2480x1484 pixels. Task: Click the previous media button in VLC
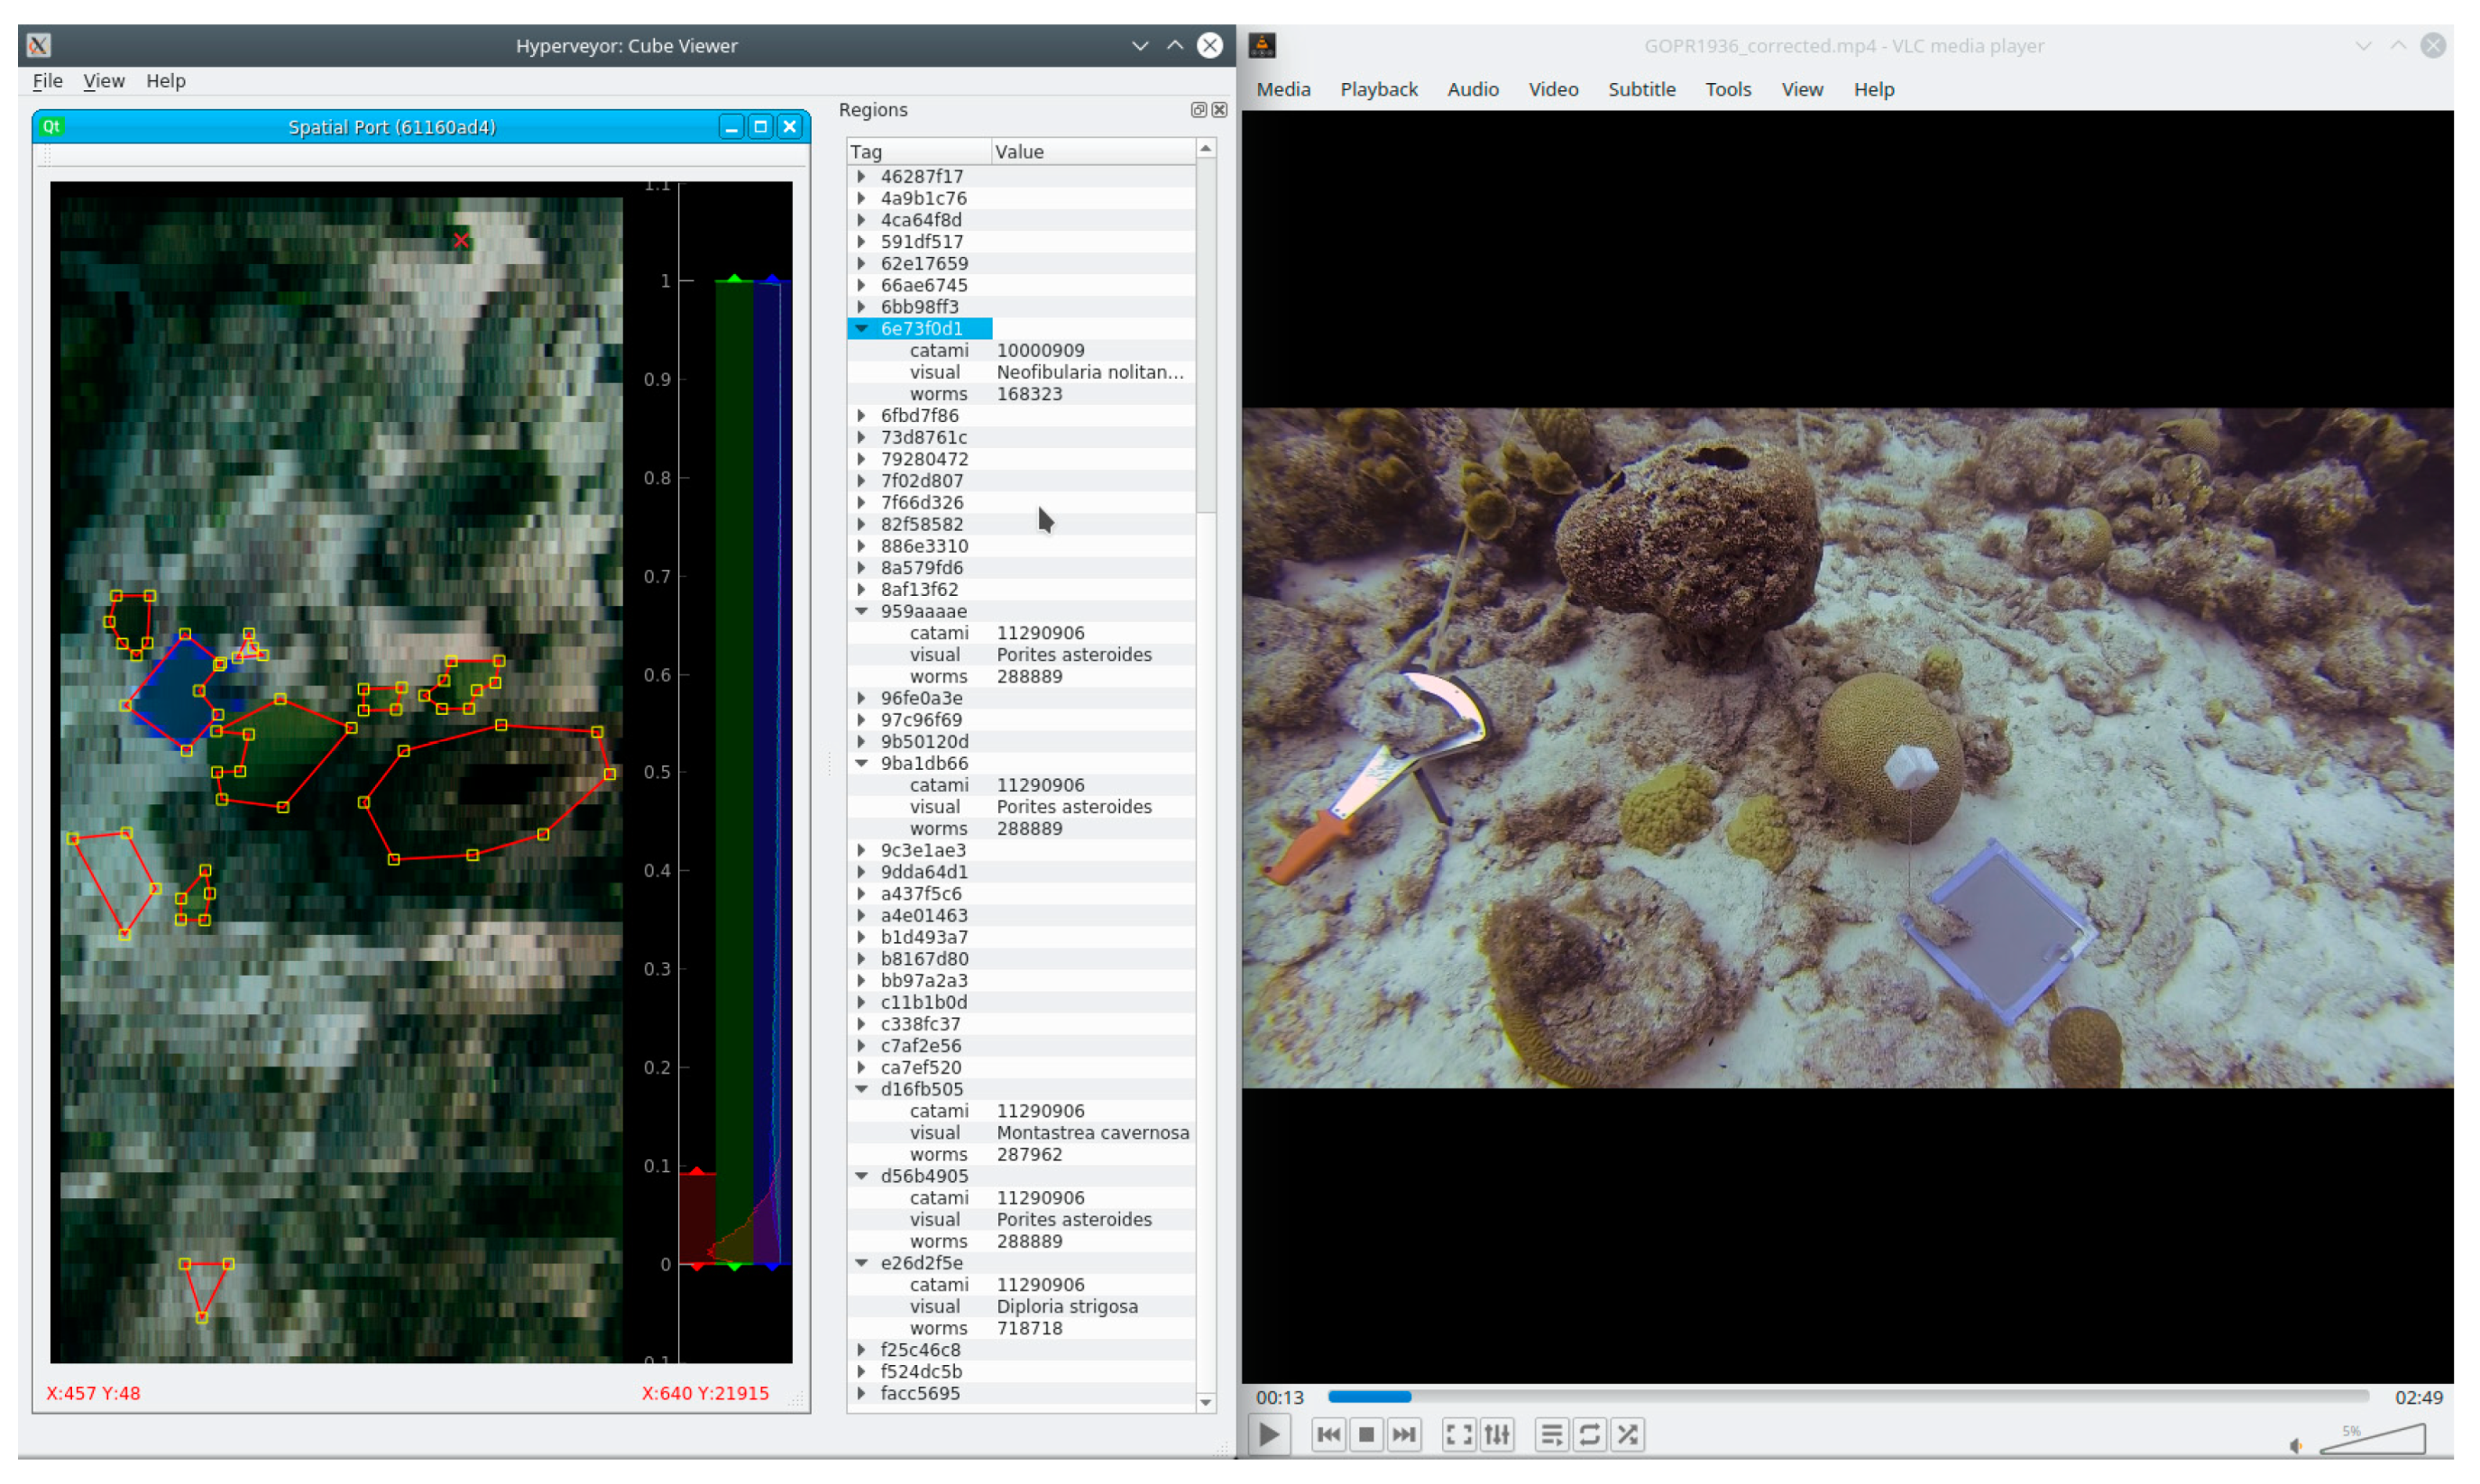[1328, 1435]
